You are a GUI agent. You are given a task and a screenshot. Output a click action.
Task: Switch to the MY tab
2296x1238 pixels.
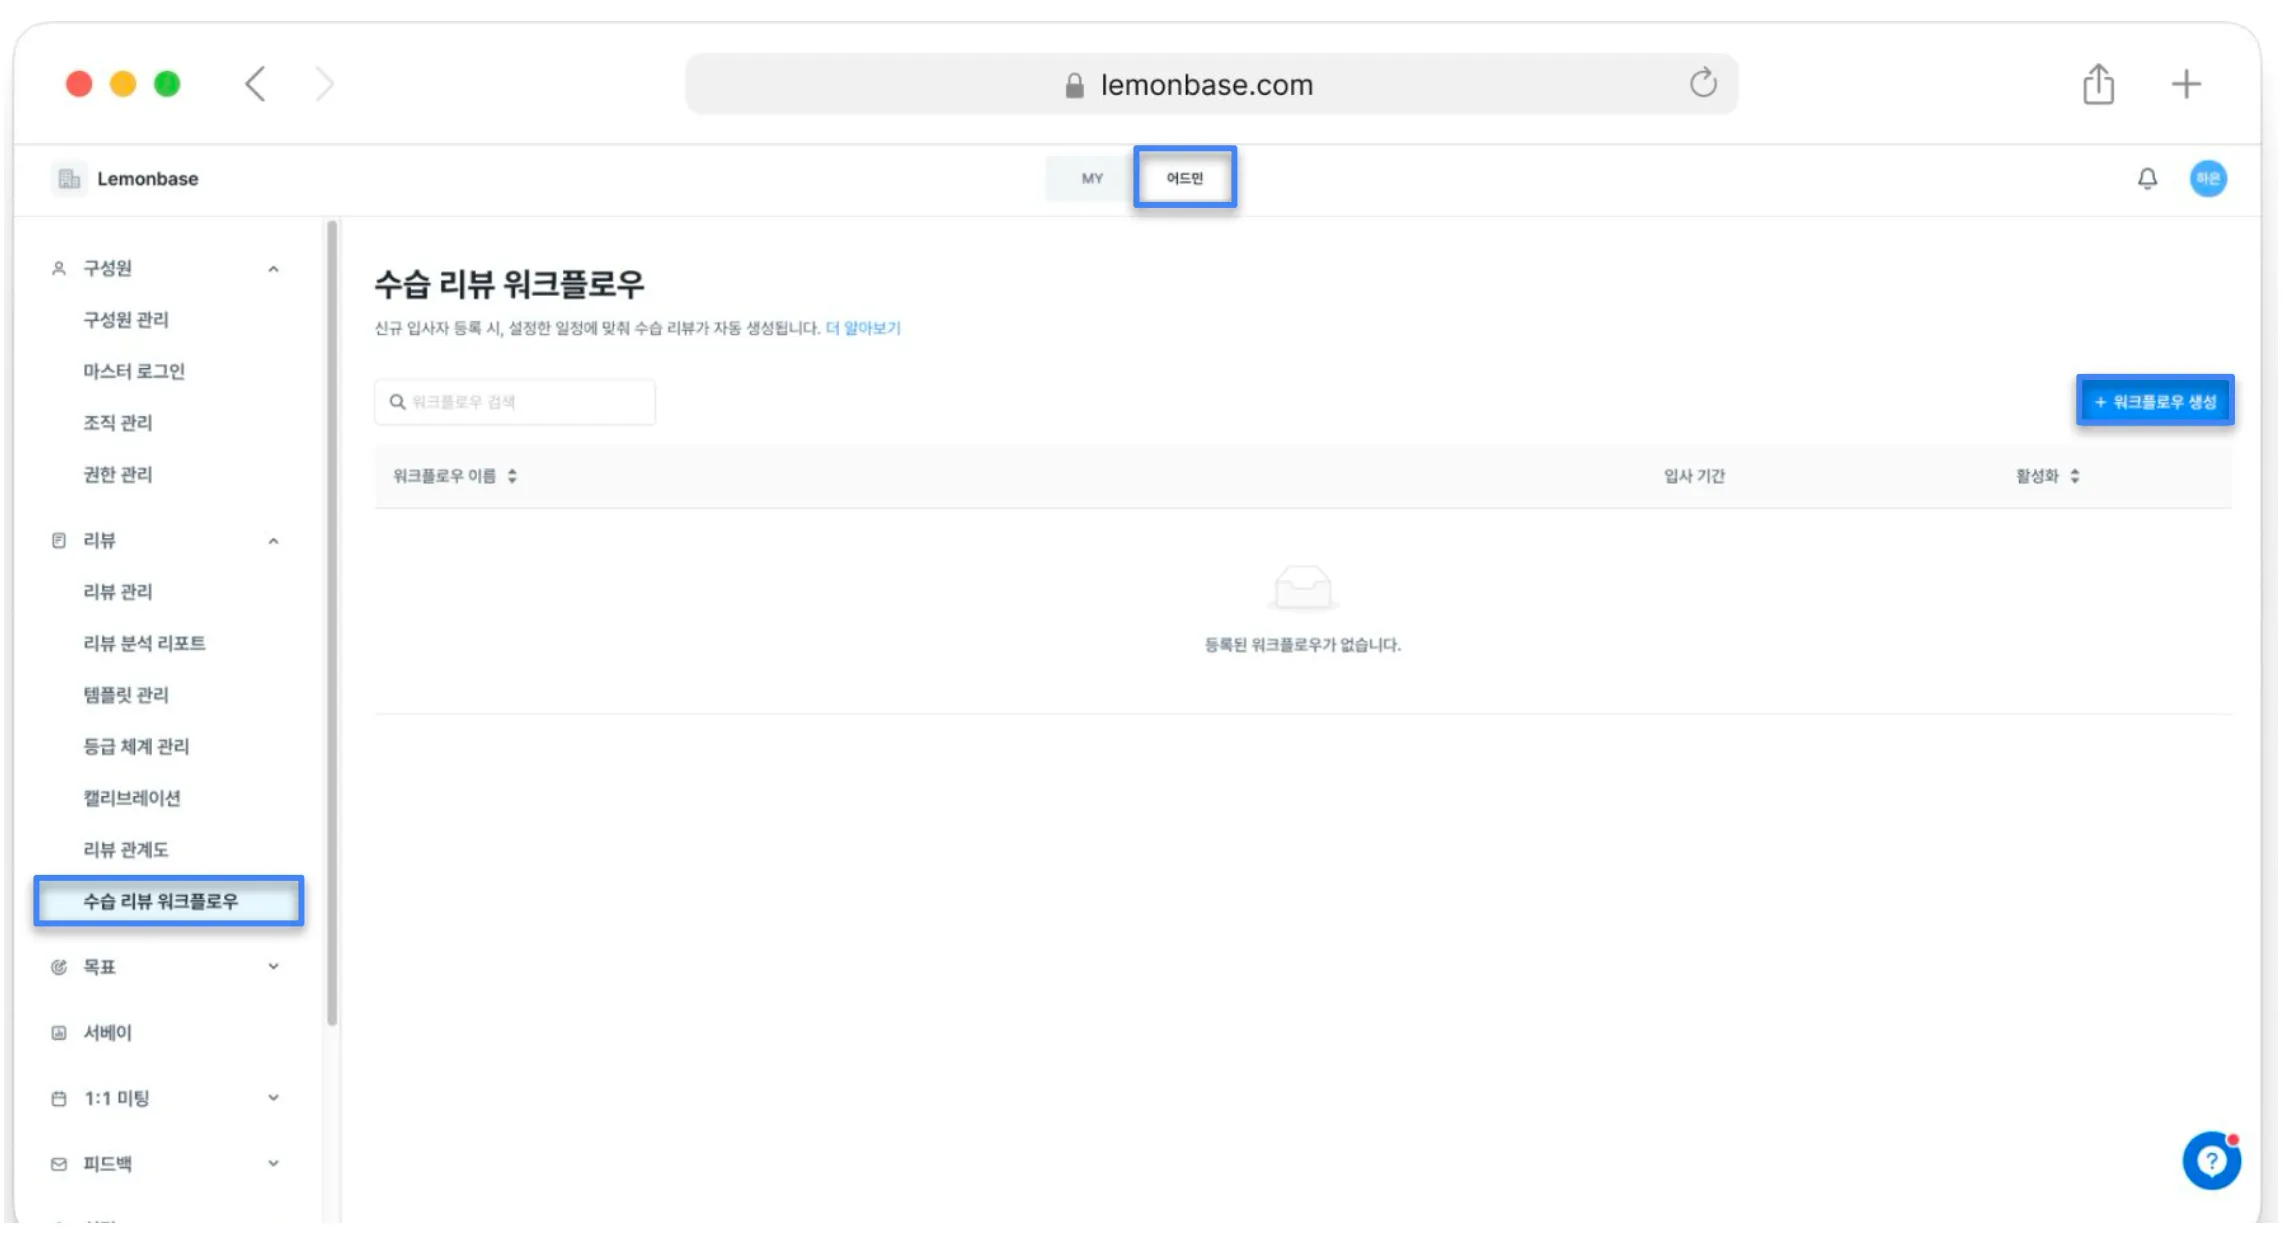pyautogui.click(x=1091, y=179)
